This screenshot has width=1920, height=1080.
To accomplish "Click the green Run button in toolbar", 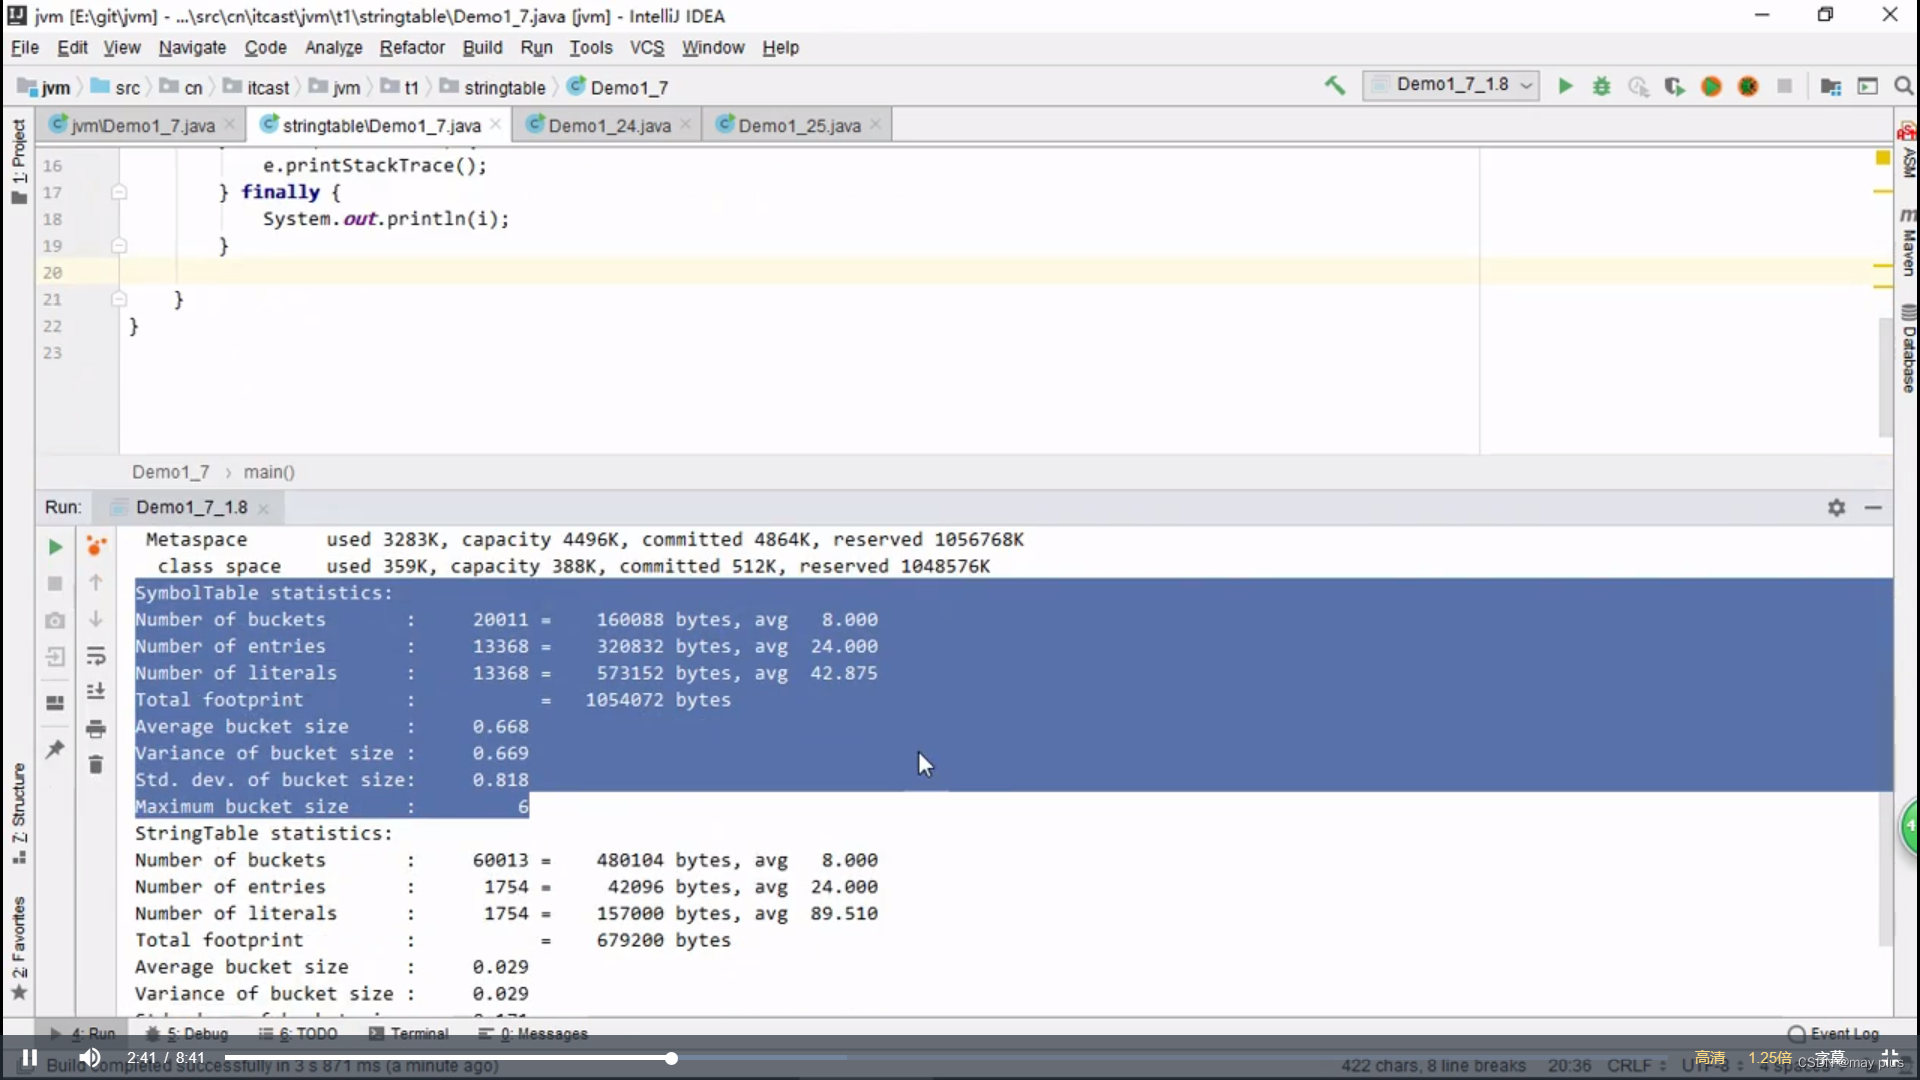I will (x=1565, y=87).
